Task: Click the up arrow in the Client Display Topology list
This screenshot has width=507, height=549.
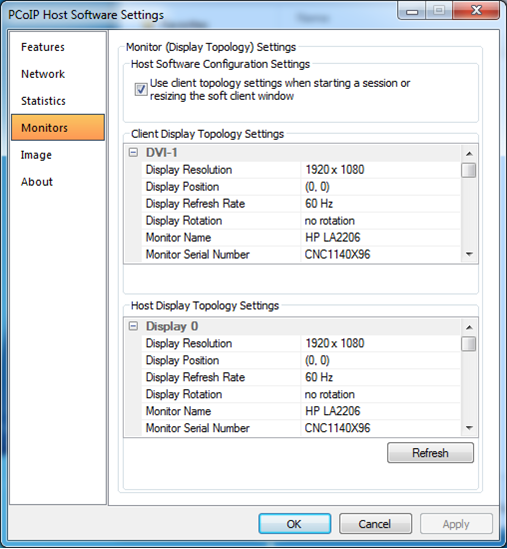Action: [469, 154]
